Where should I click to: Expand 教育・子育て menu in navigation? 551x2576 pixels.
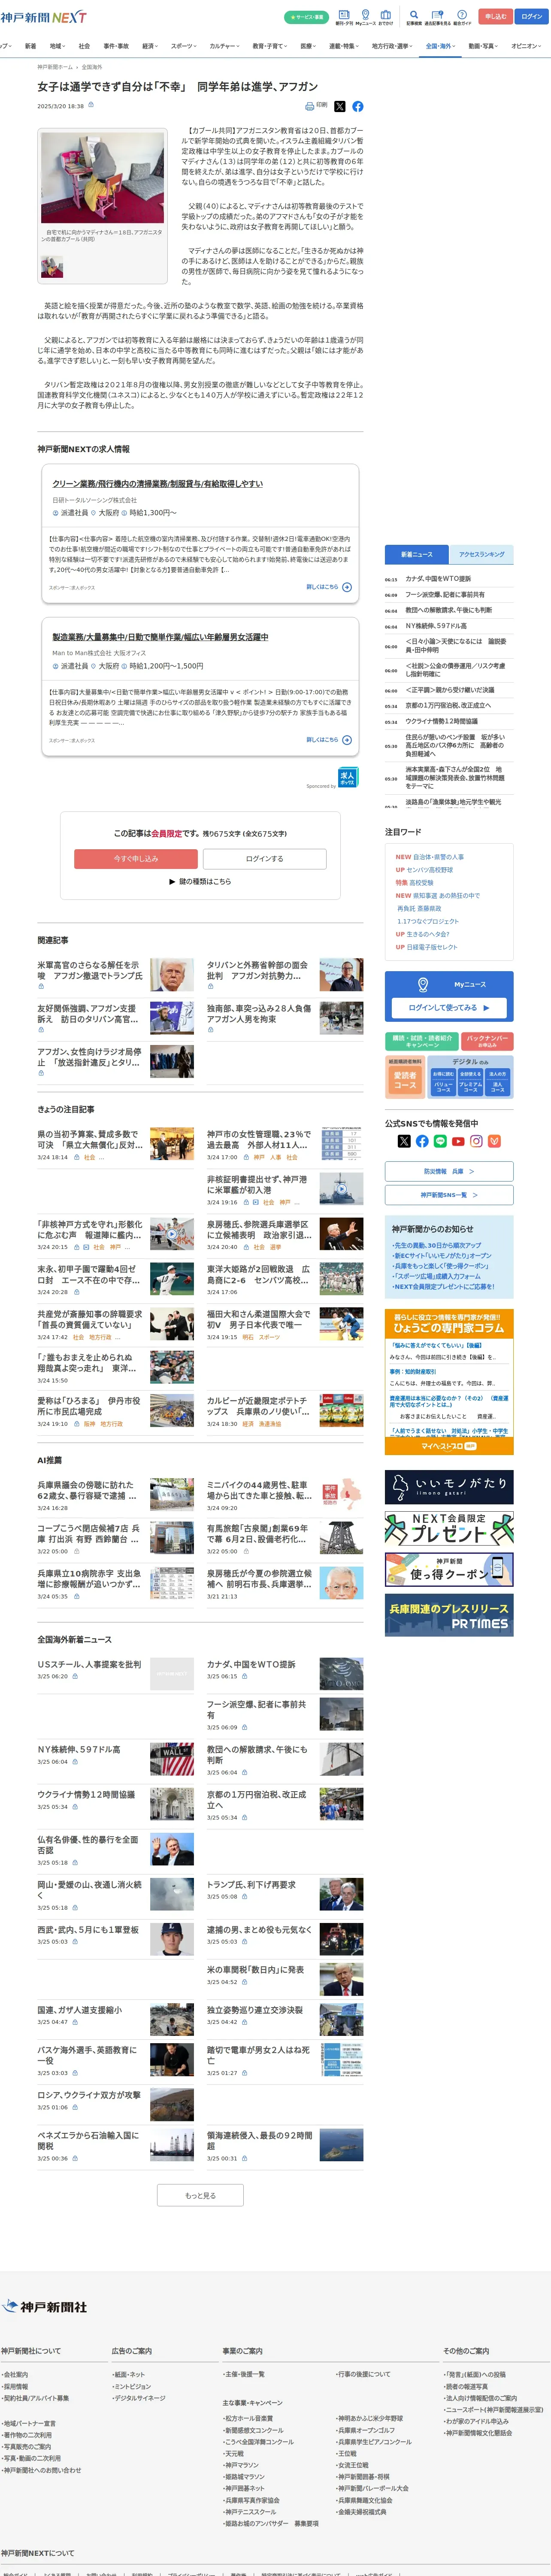pyautogui.click(x=270, y=46)
